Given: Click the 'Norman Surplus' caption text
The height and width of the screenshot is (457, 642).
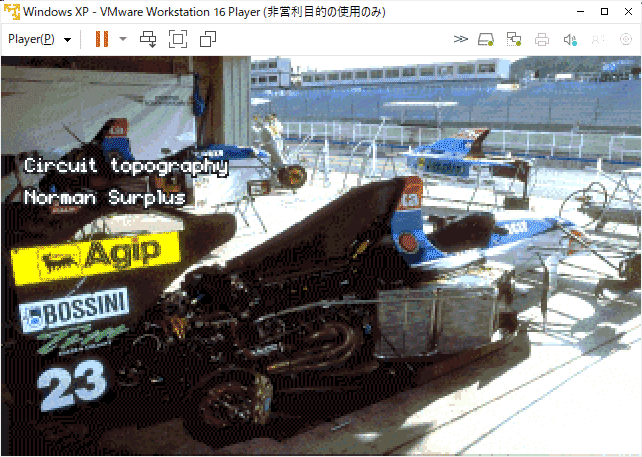Looking at the screenshot, I should (x=105, y=198).
